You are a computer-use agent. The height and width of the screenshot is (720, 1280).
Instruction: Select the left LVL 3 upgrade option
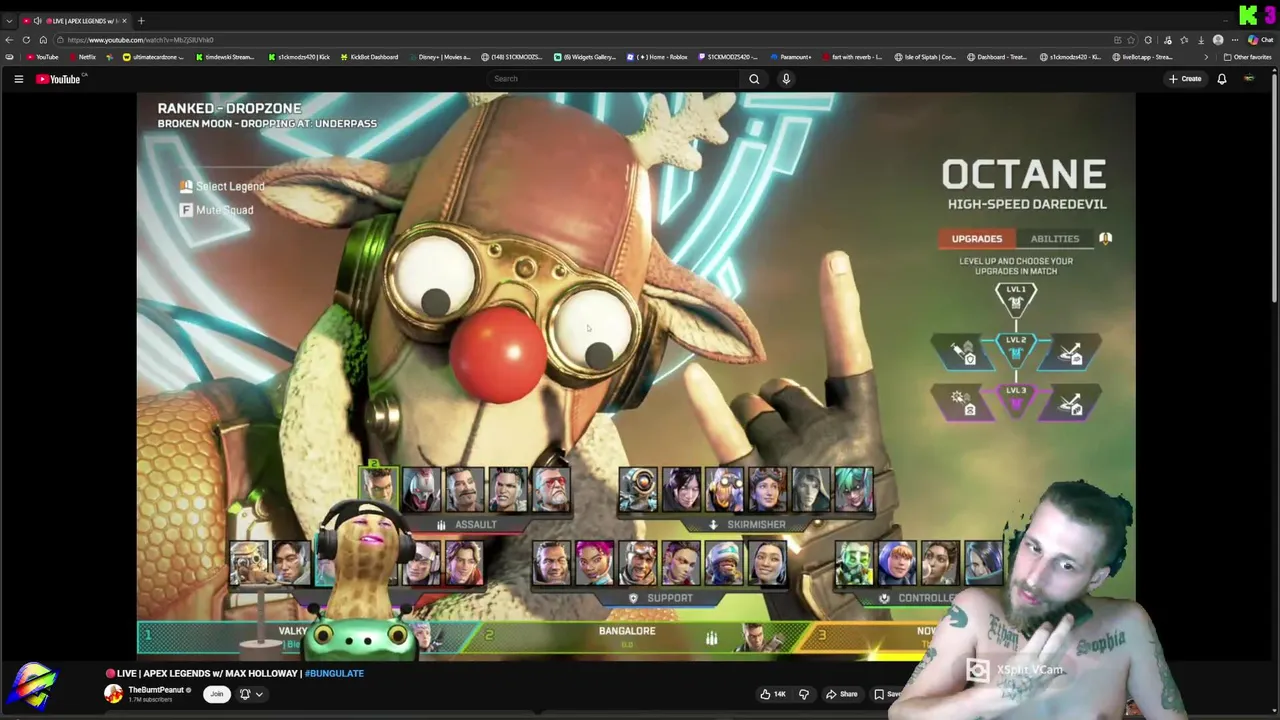[x=962, y=403]
